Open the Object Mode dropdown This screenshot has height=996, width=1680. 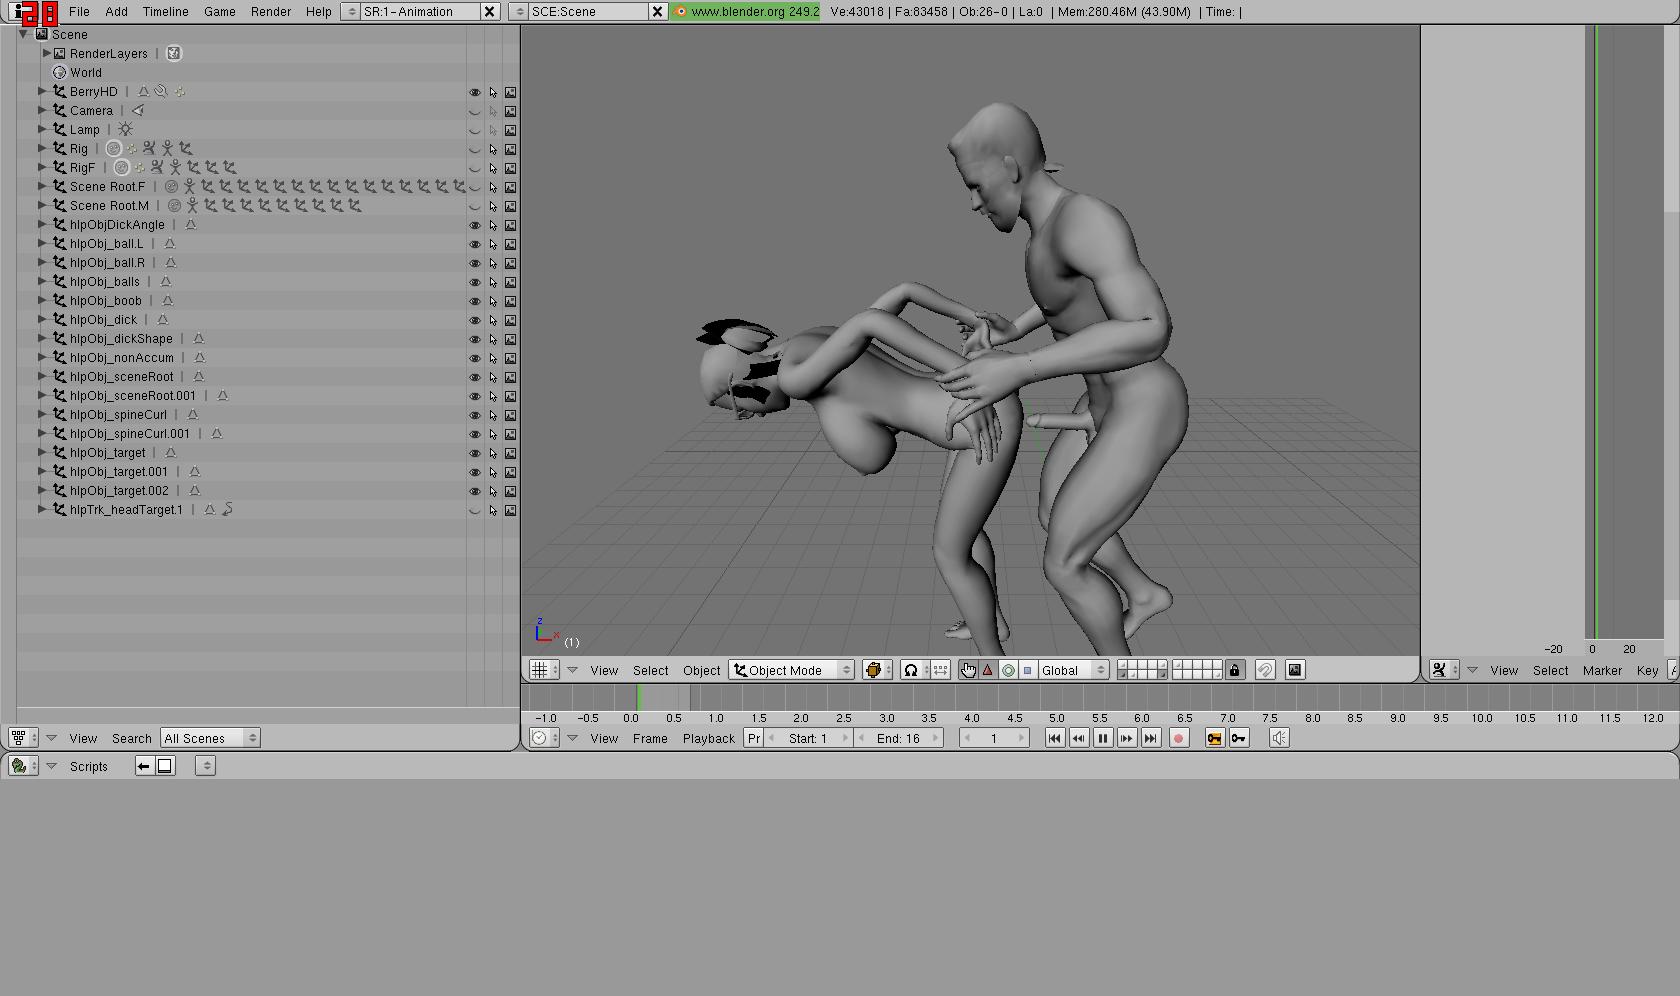792,670
